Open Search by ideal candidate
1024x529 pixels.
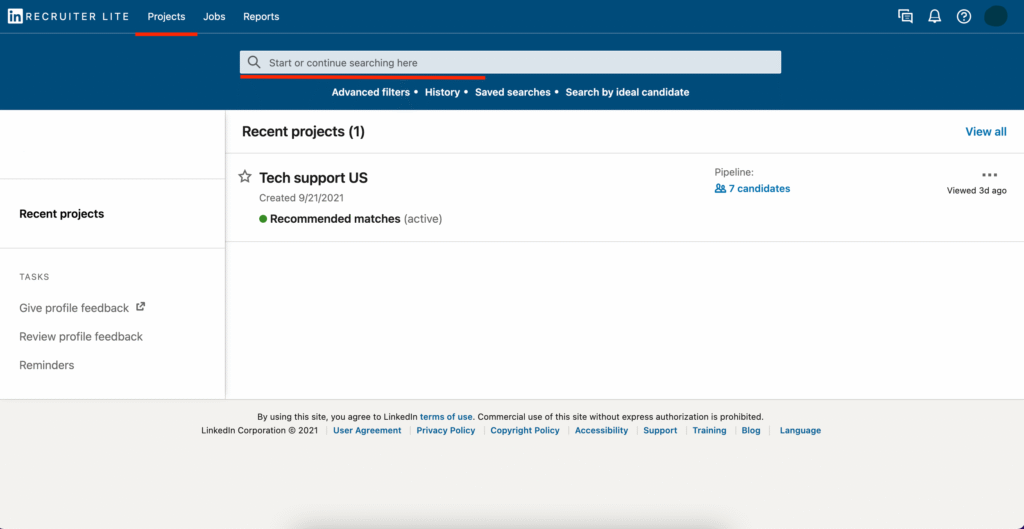(x=627, y=93)
